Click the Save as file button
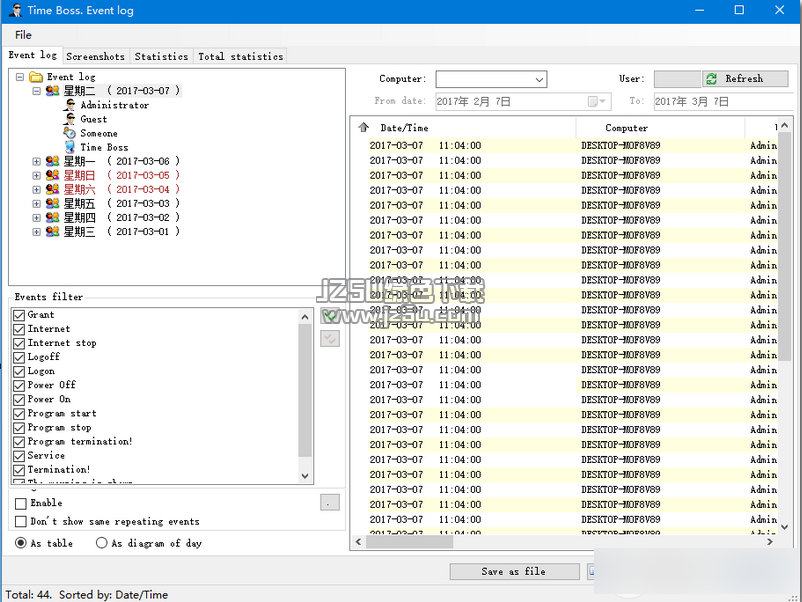Image resolution: width=802 pixels, height=602 pixels. (514, 571)
